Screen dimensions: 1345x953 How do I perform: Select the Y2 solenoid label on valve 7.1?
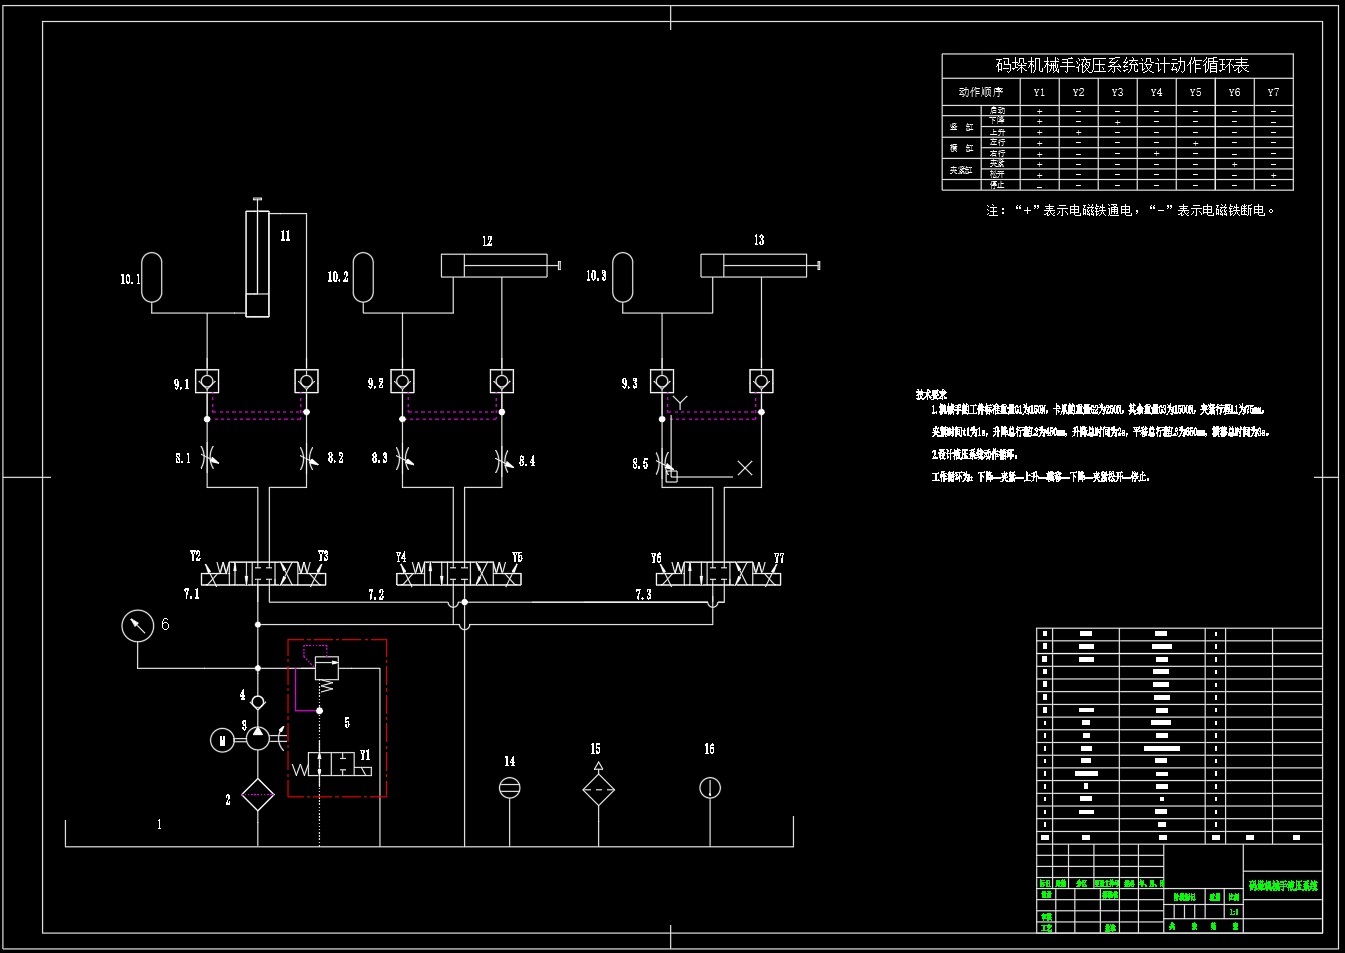coord(196,556)
